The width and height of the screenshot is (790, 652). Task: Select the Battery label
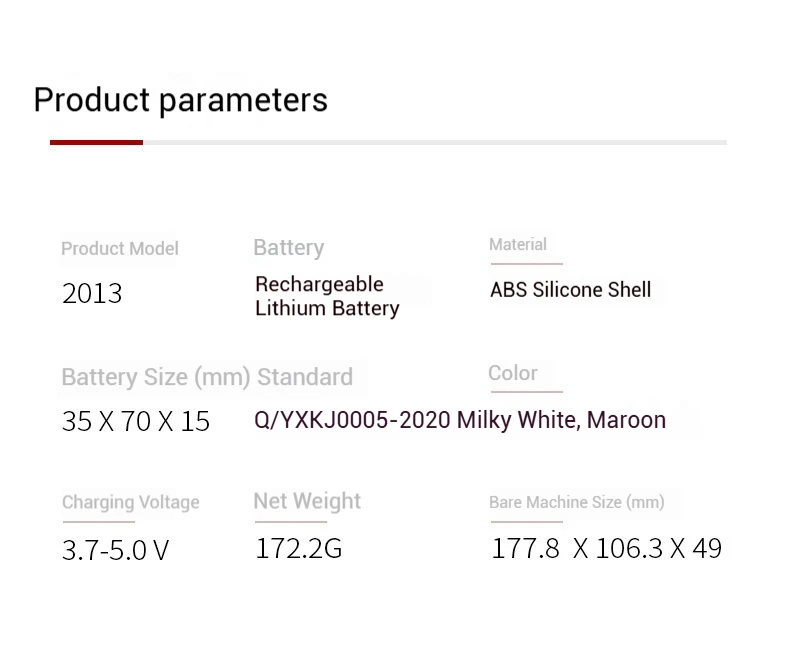[x=288, y=248]
